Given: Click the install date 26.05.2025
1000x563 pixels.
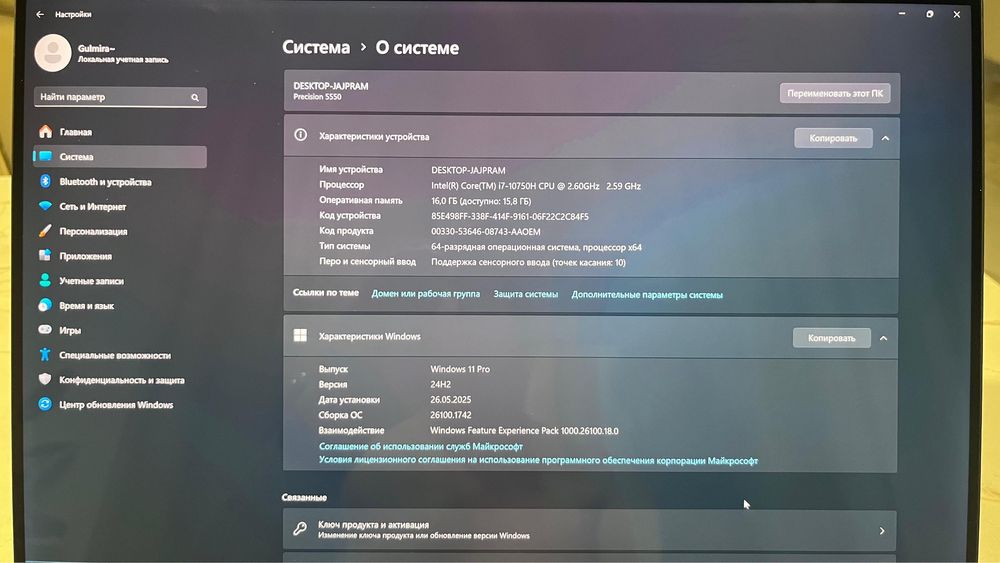Looking at the screenshot, I should (450, 400).
